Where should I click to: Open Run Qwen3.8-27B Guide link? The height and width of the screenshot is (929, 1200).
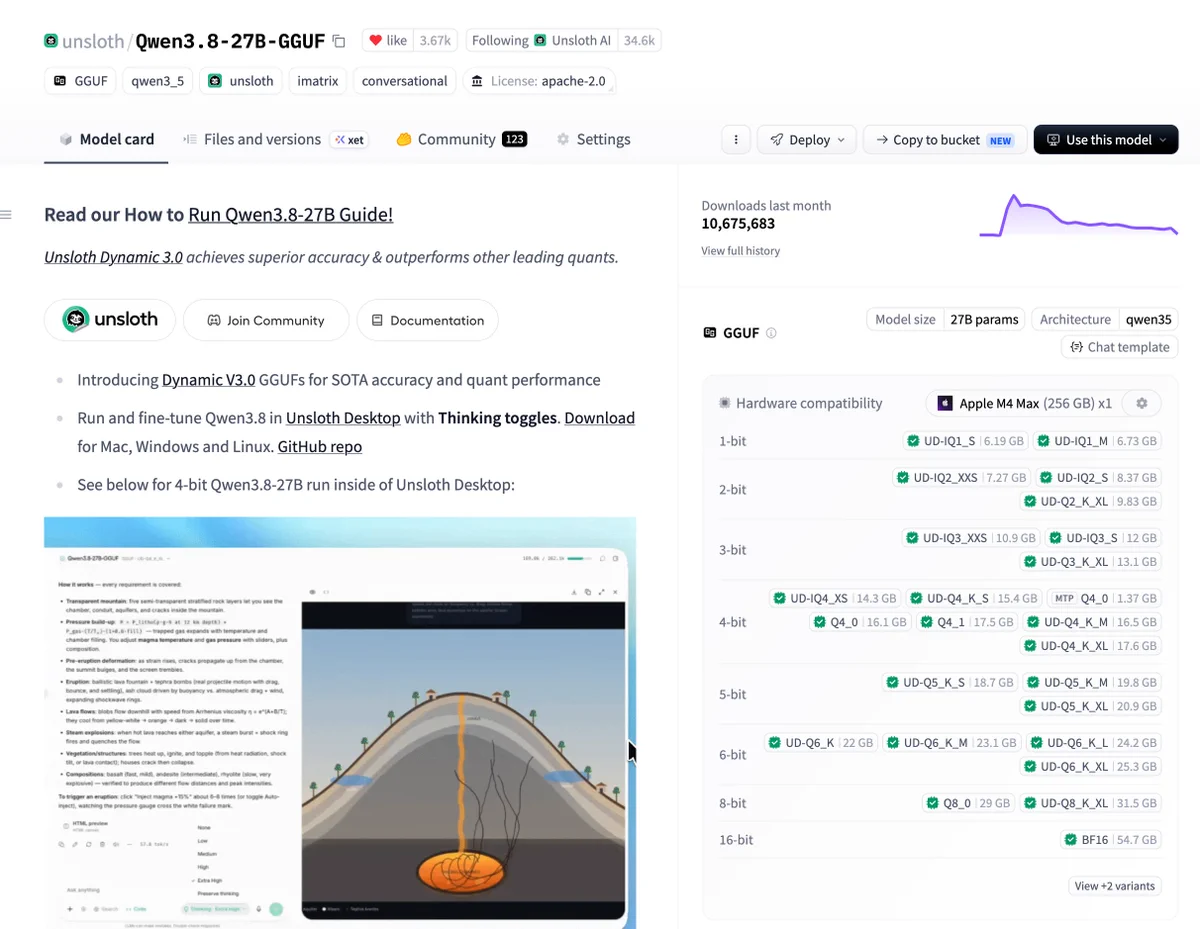point(291,214)
